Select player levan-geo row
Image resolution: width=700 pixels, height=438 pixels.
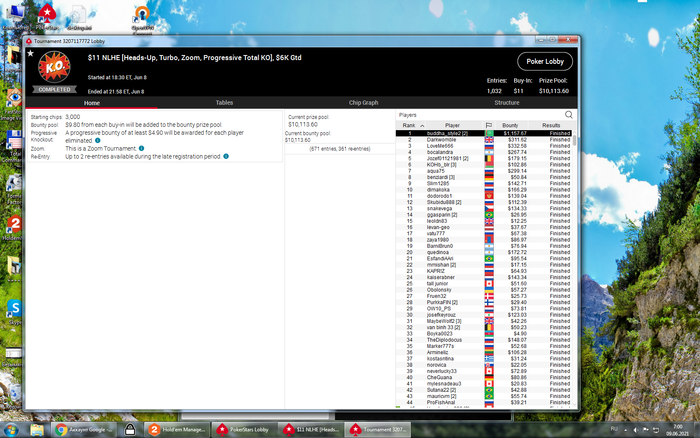click(x=483, y=227)
